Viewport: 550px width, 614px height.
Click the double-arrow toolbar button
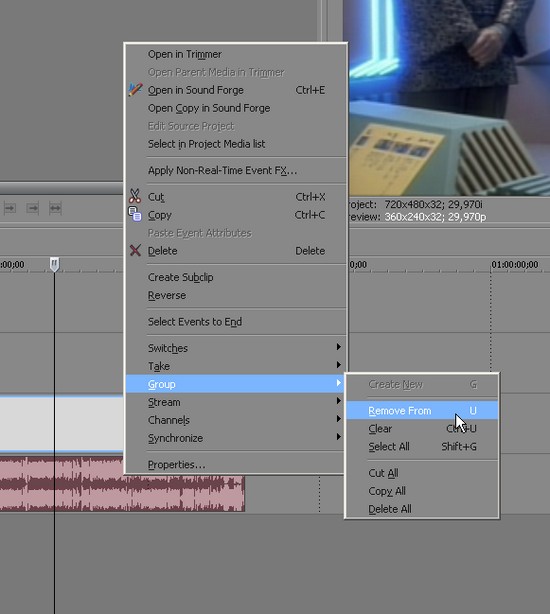pyautogui.click(x=55, y=208)
